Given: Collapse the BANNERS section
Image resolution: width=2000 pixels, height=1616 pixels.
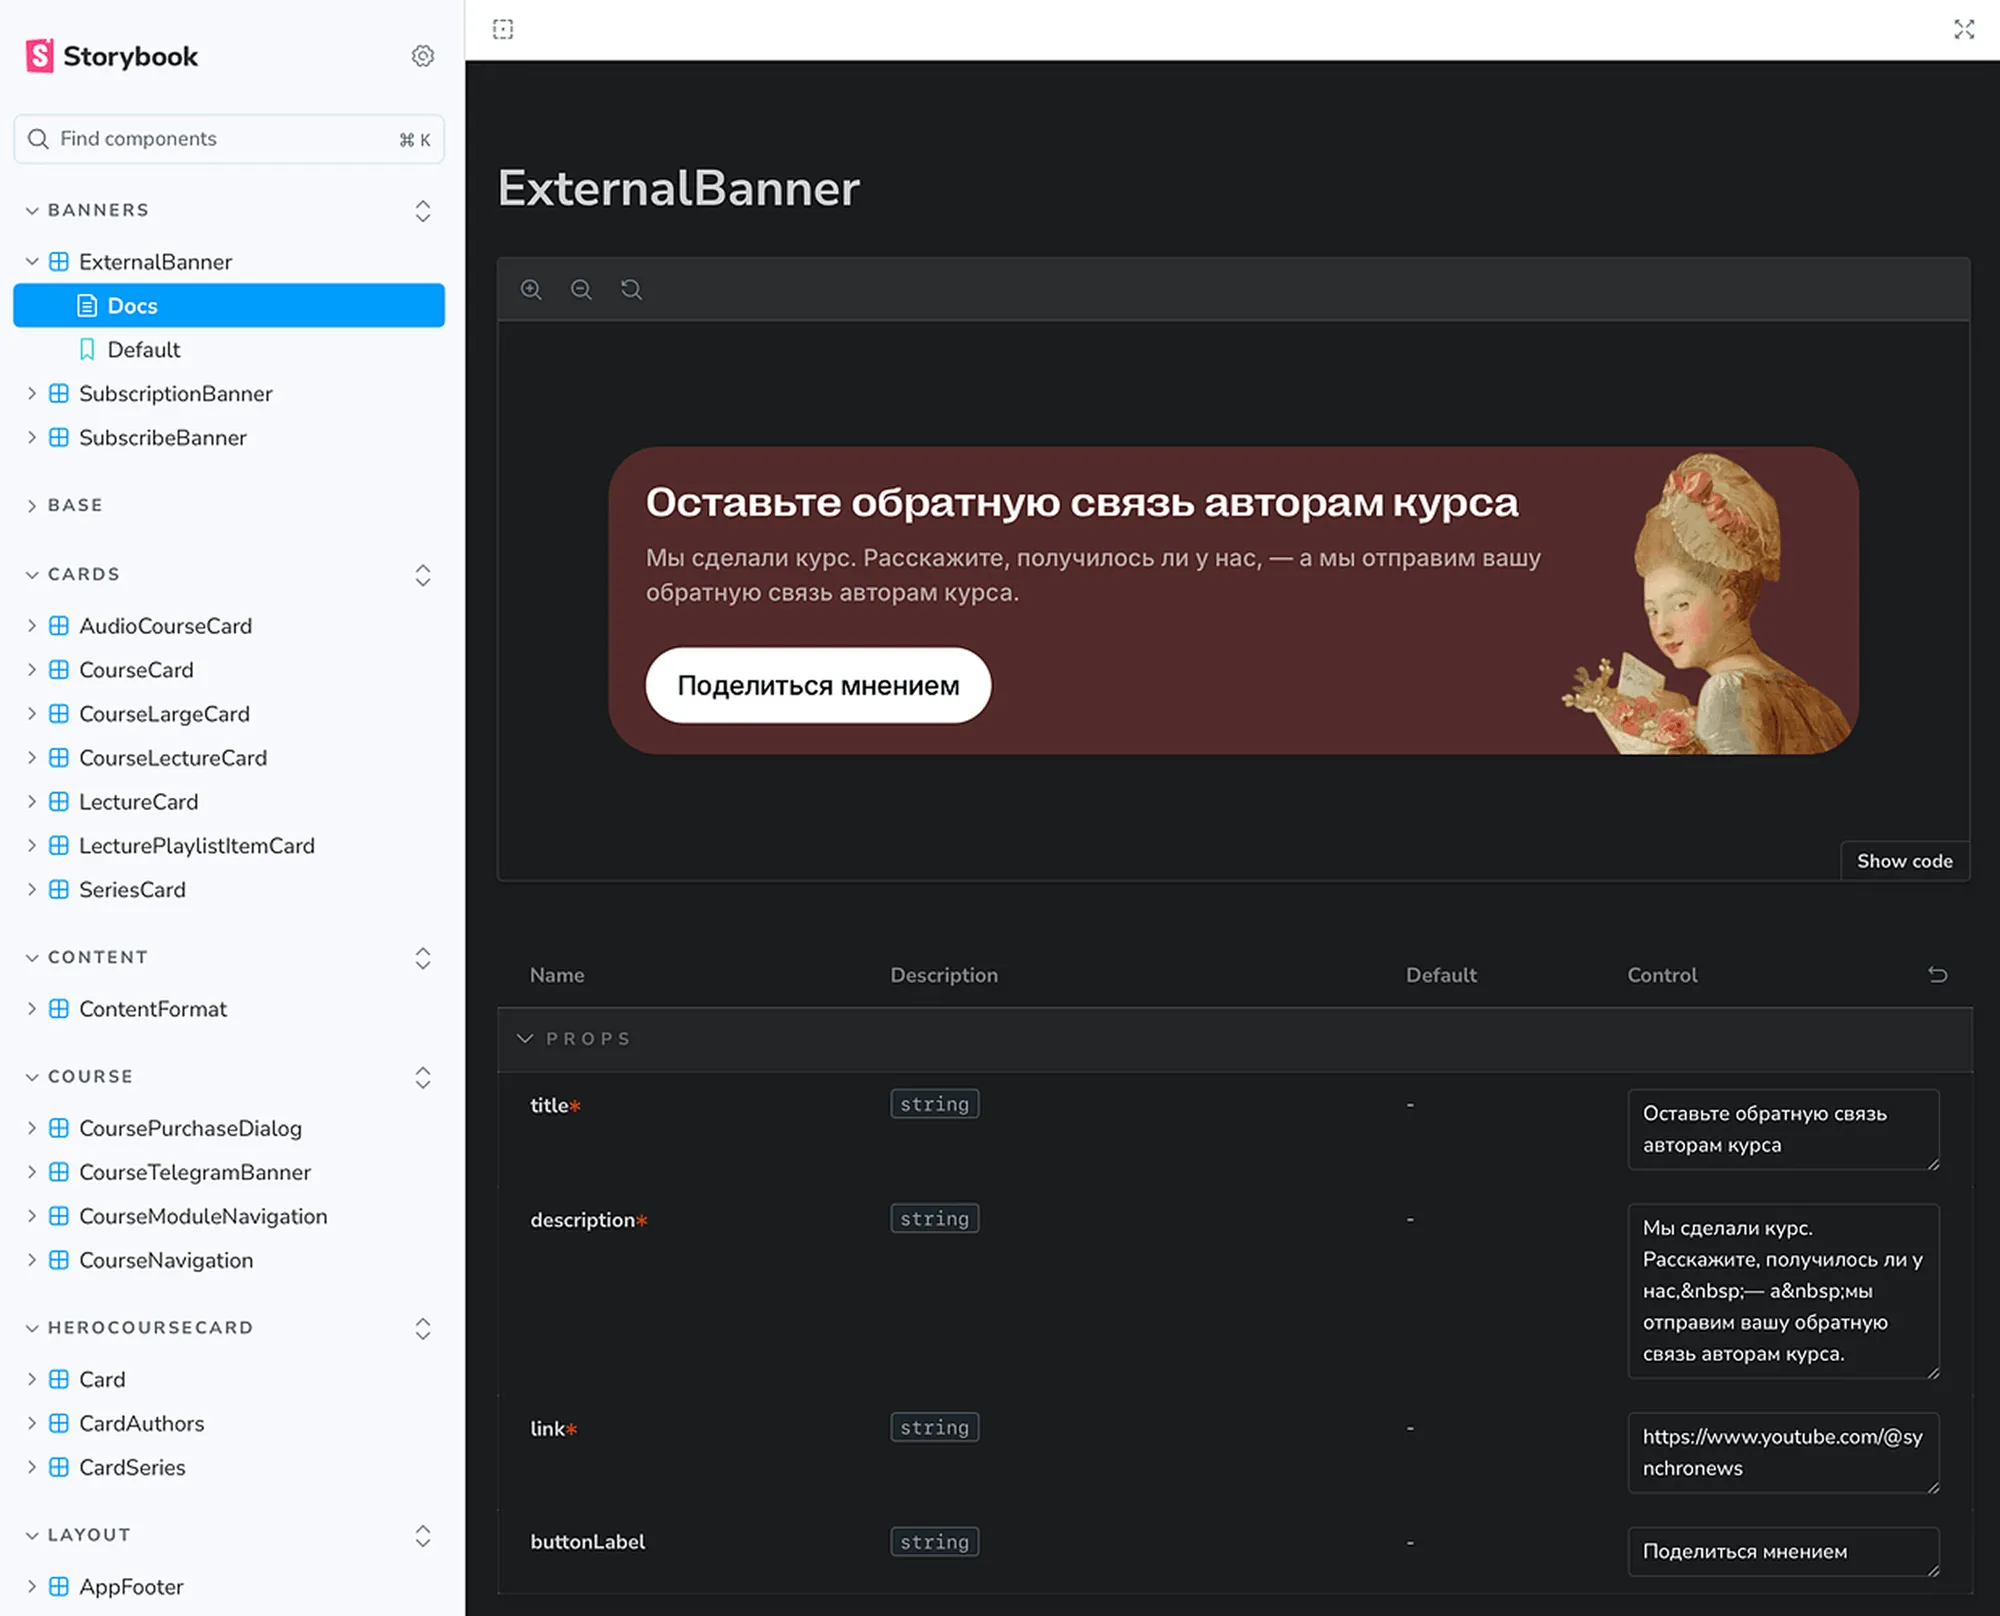Looking at the screenshot, I should pos(88,210).
